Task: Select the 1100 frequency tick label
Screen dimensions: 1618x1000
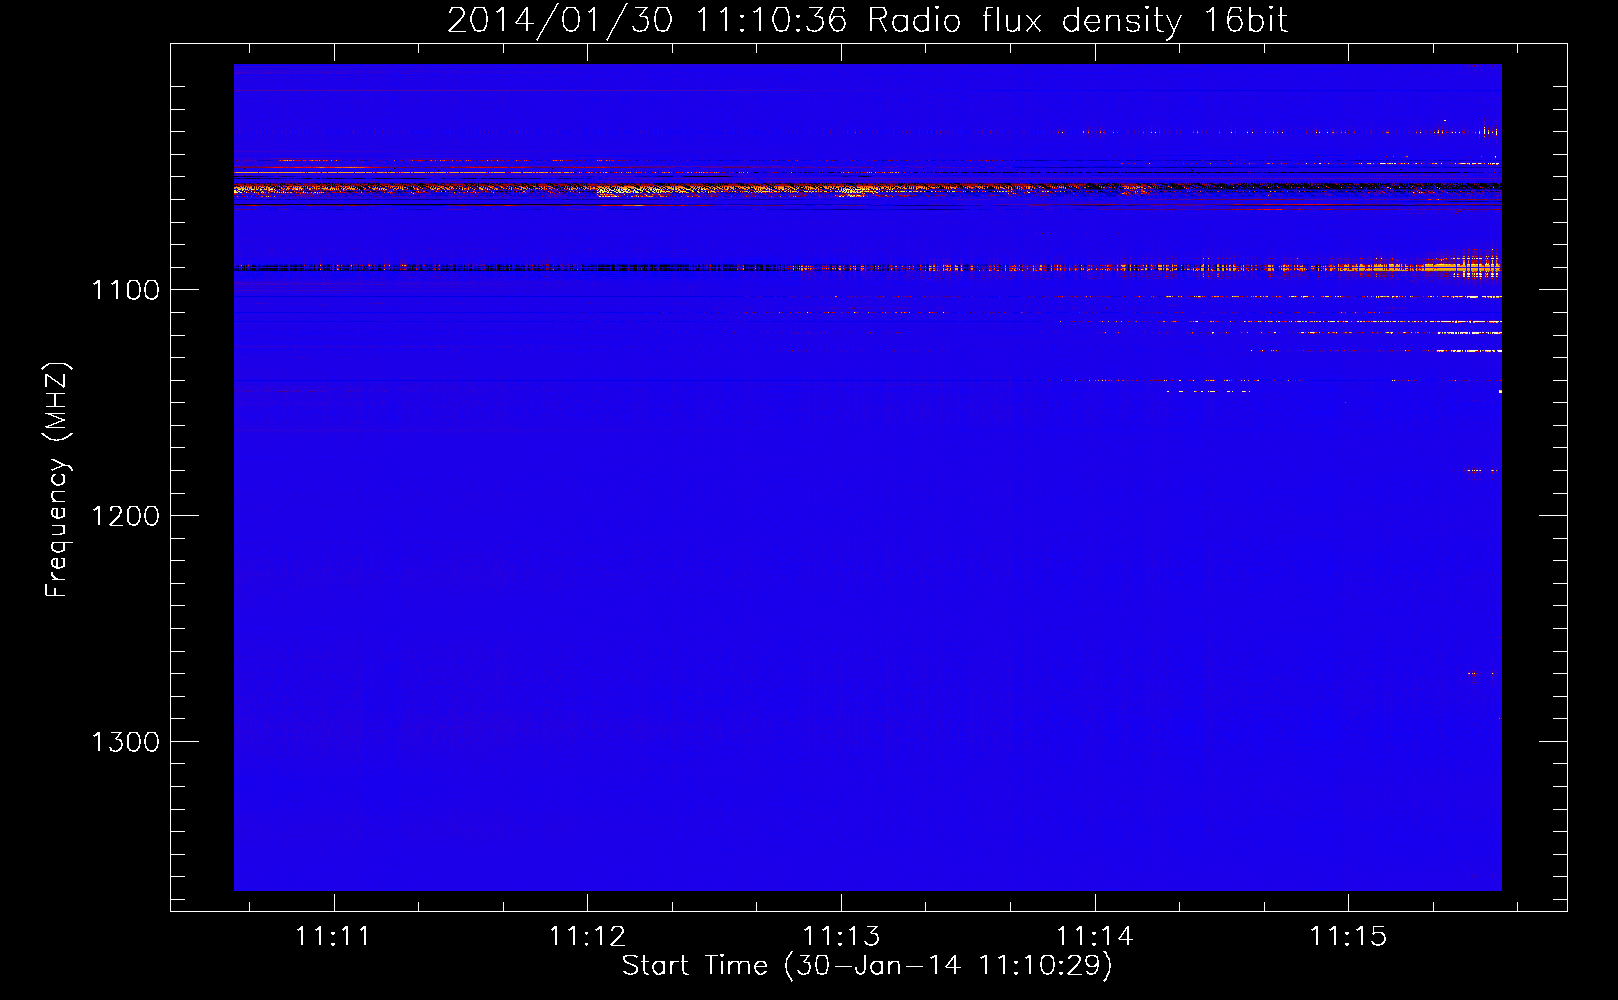Action: click(126, 290)
